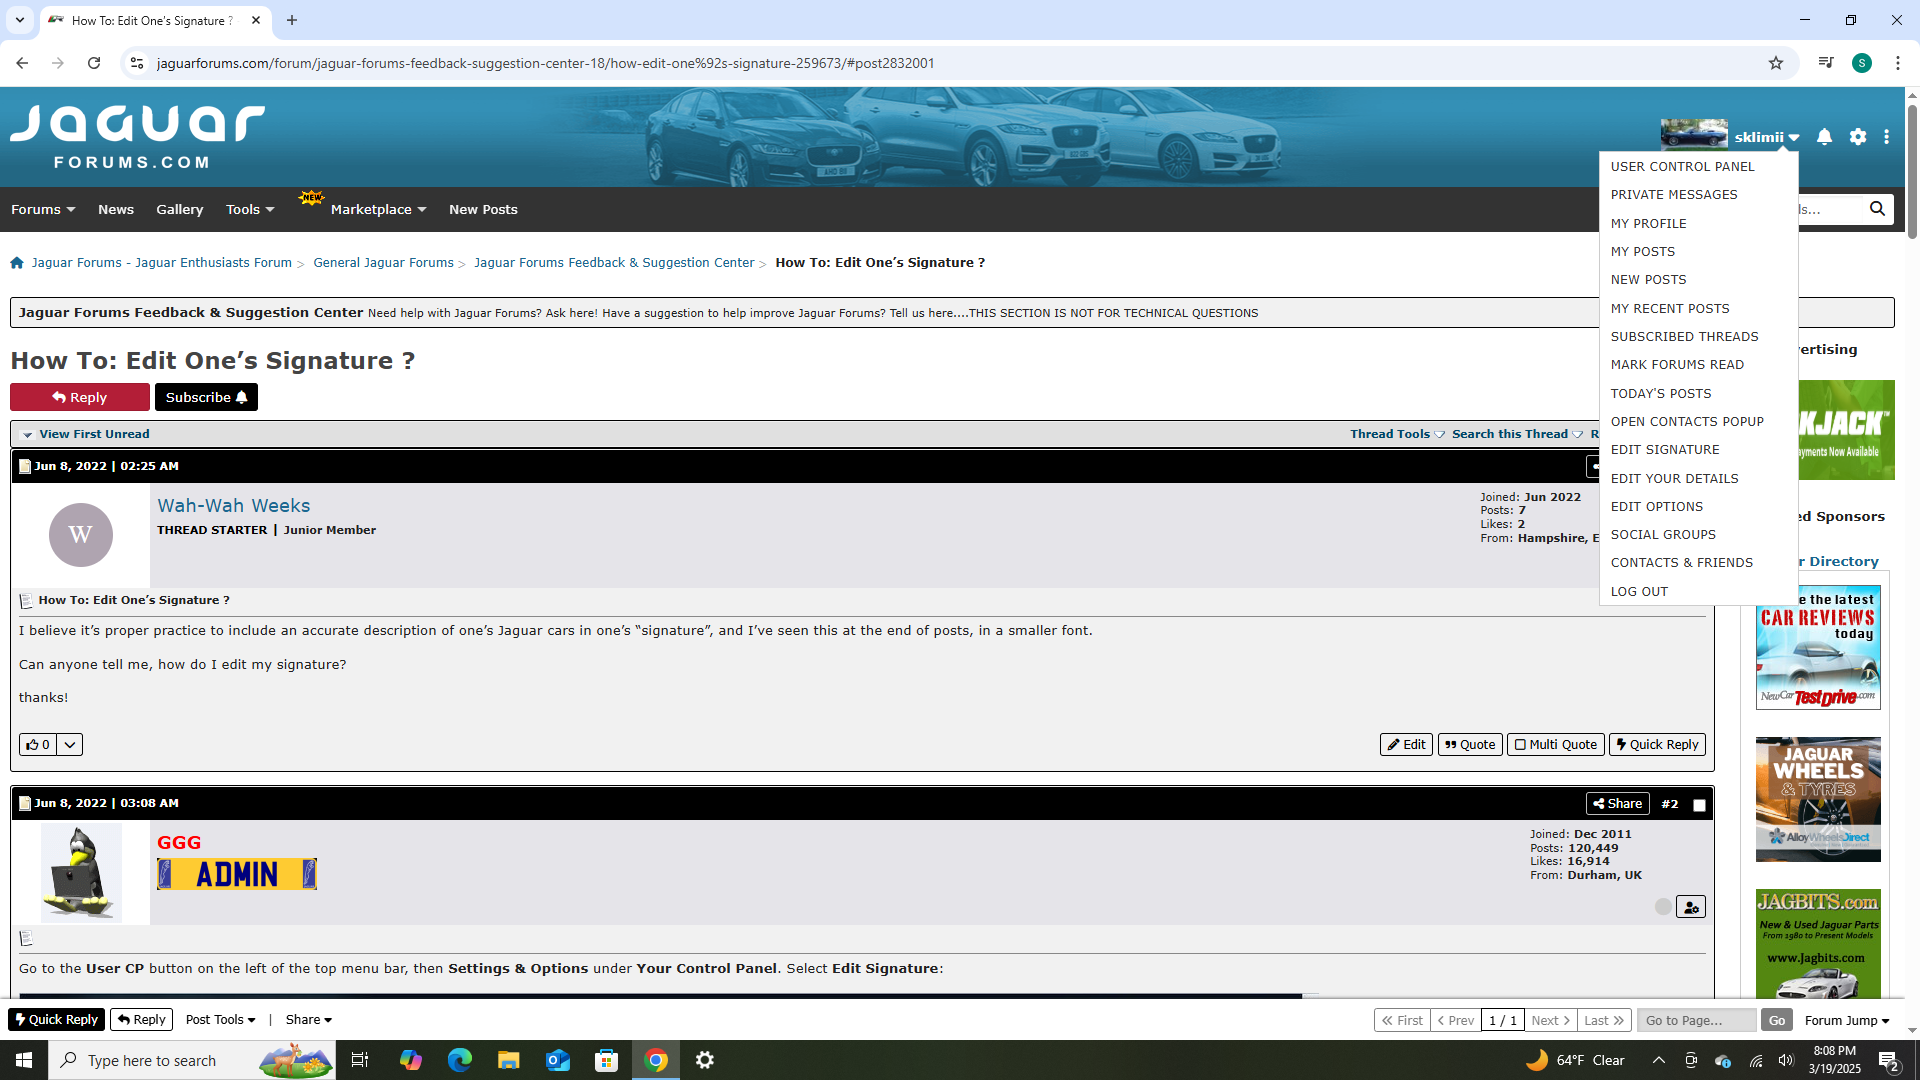The height and width of the screenshot is (1080, 1920).
Task: Open Chrome settings from the Windows taskbar
Action: coord(704,1060)
